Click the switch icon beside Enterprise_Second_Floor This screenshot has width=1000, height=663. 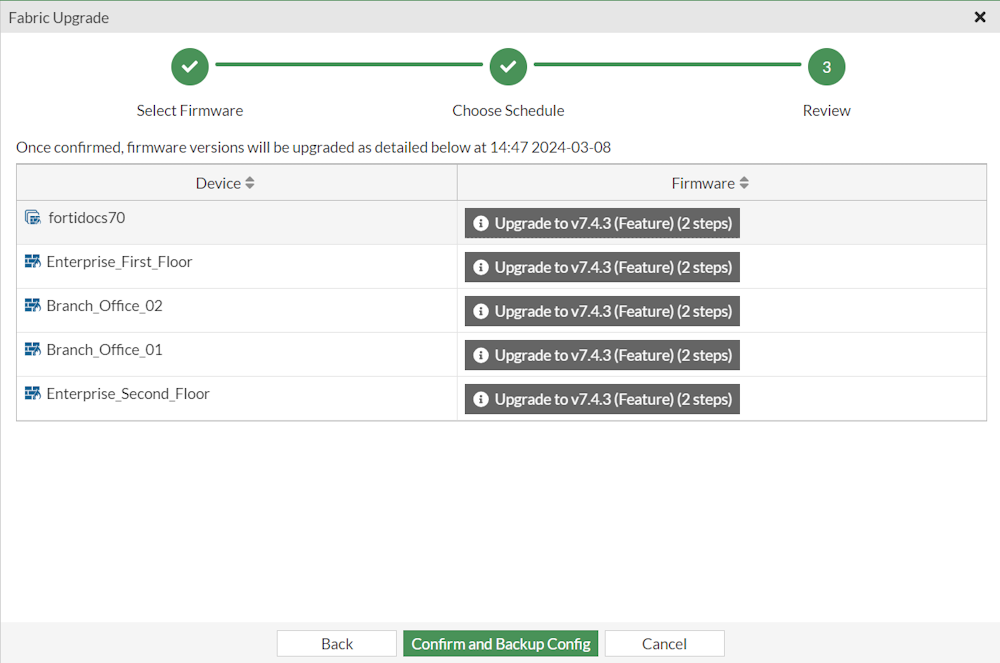tap(31, 393)
